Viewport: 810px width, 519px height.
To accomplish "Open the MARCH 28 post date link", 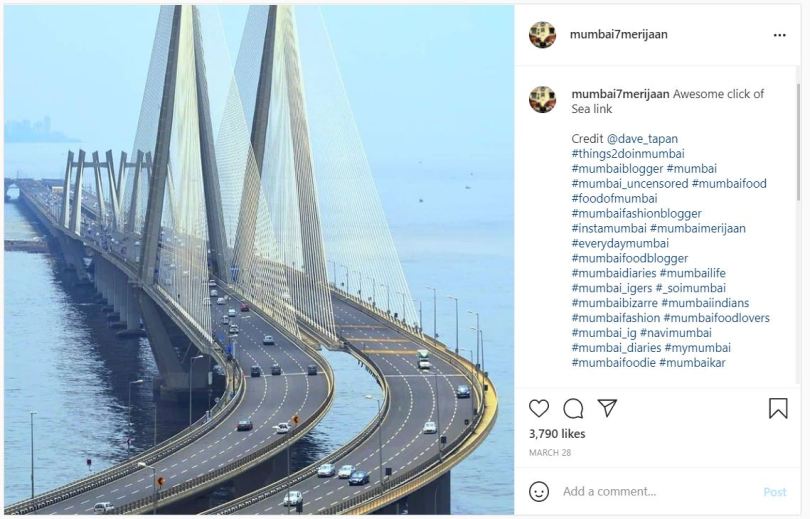I will point(550,452).
